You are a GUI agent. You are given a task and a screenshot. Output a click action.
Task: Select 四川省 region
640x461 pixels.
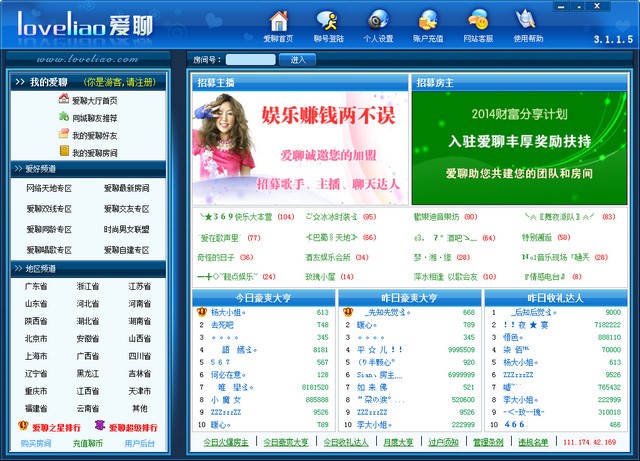tap(140, 356)
